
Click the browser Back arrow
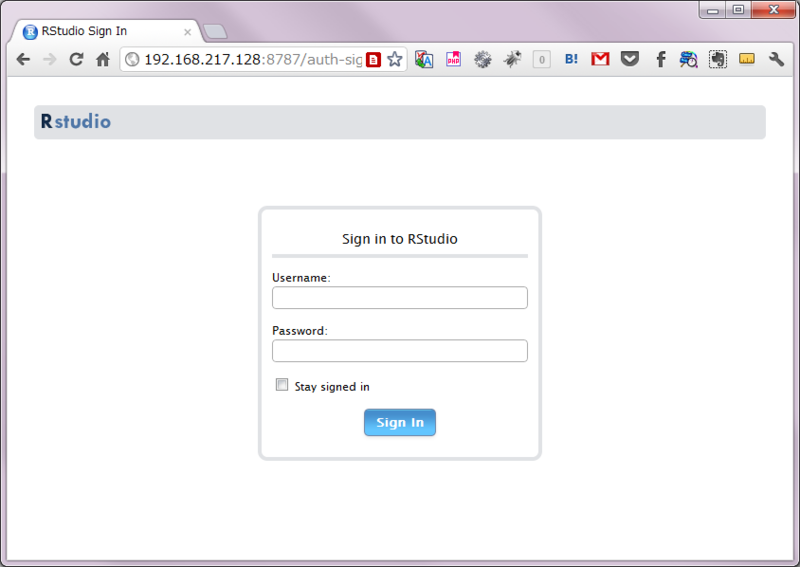click(x=23, y=60)
